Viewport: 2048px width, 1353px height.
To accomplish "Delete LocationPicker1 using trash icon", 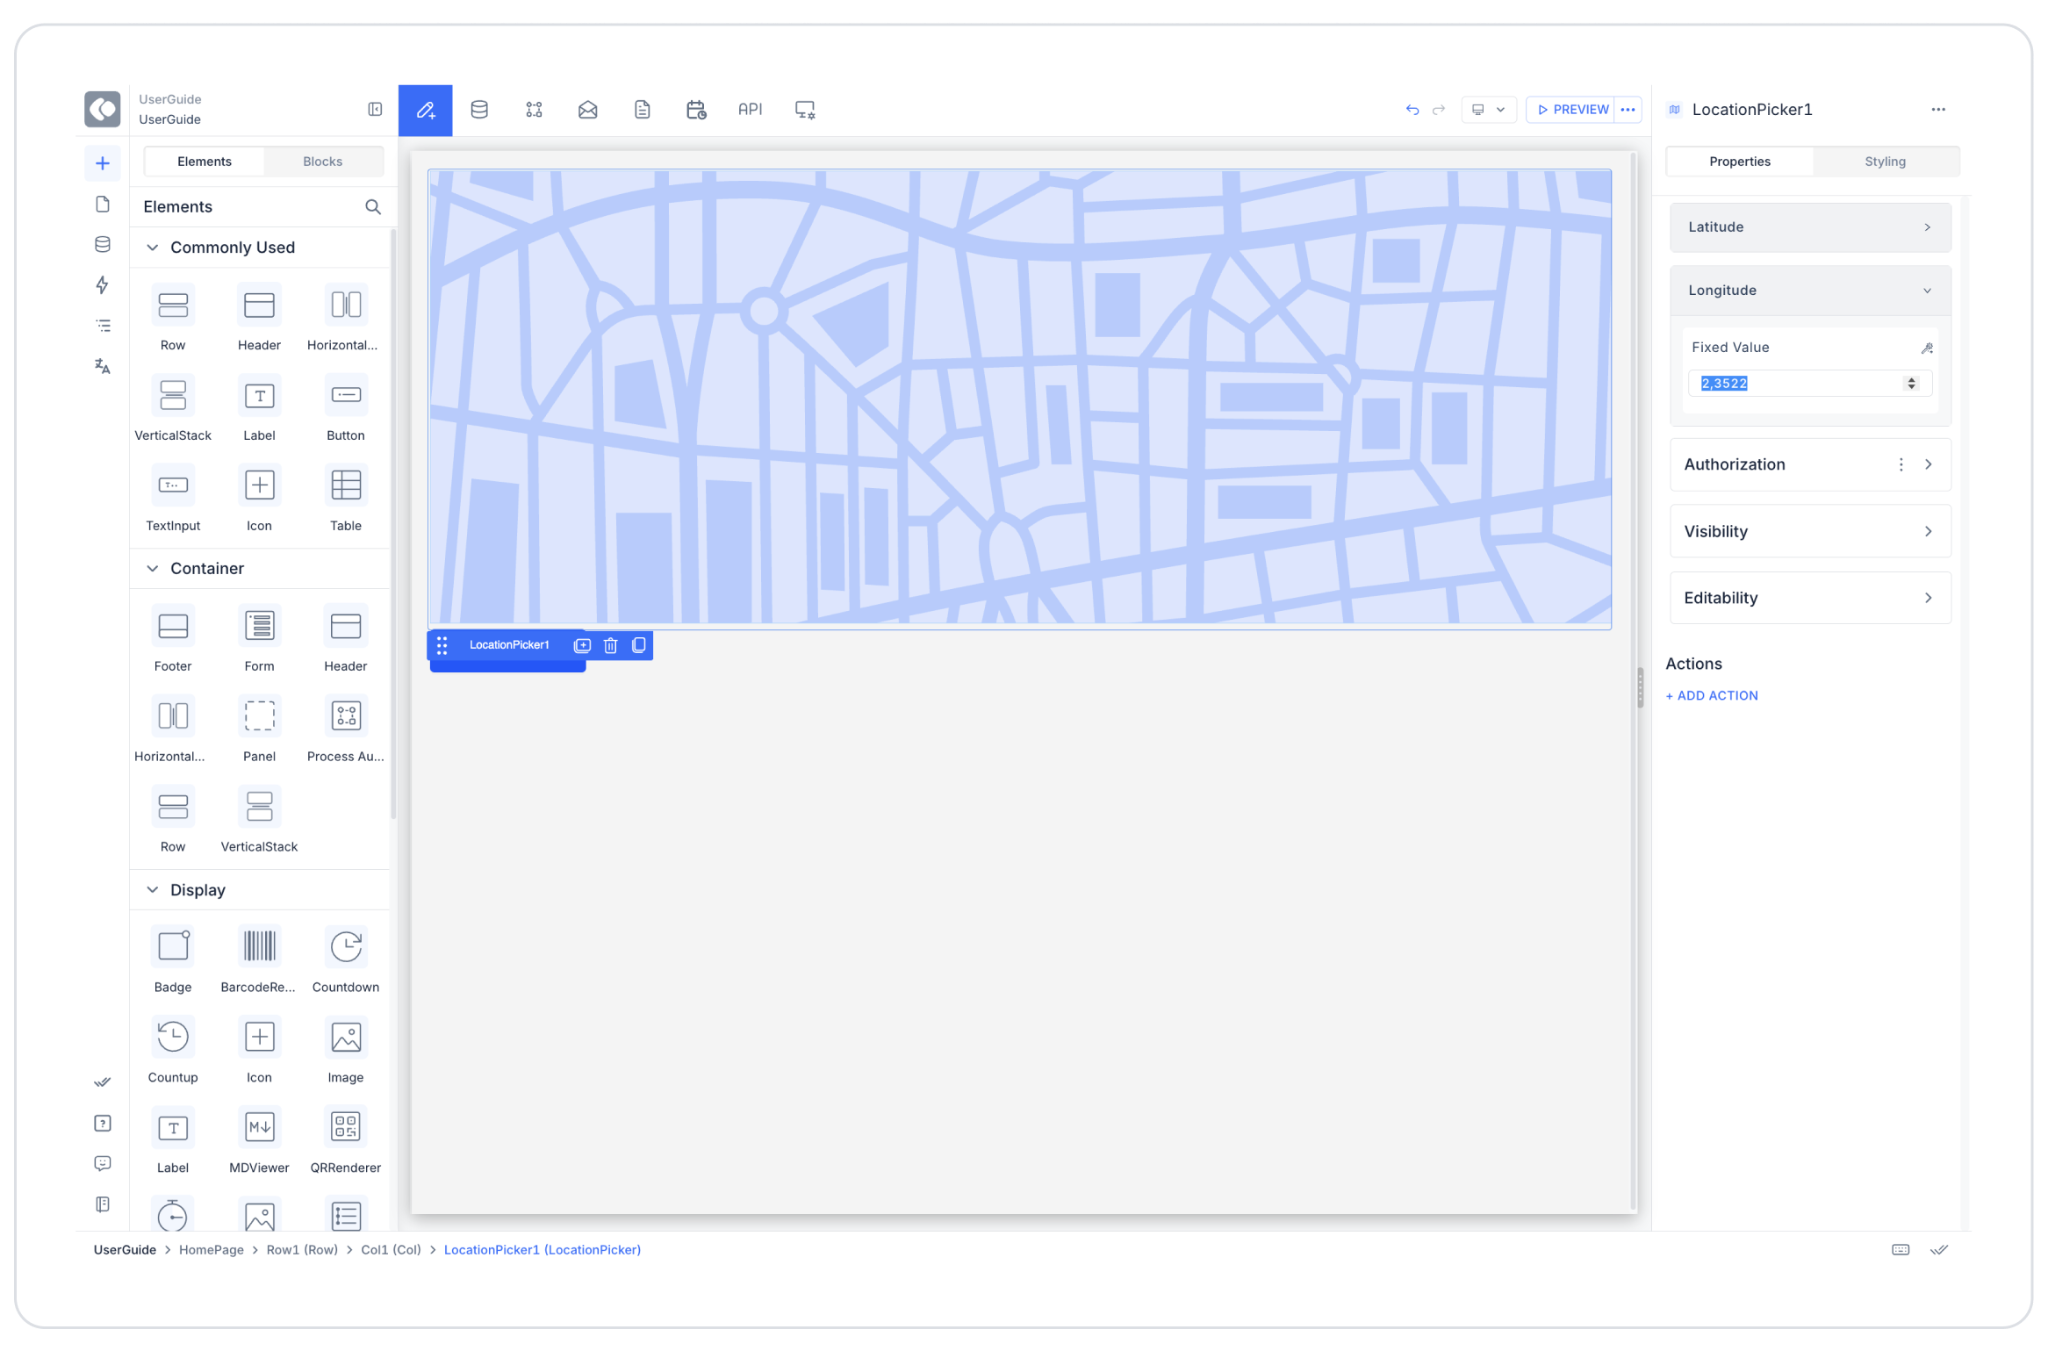I will pyautogui.click(x=610, y=646).
